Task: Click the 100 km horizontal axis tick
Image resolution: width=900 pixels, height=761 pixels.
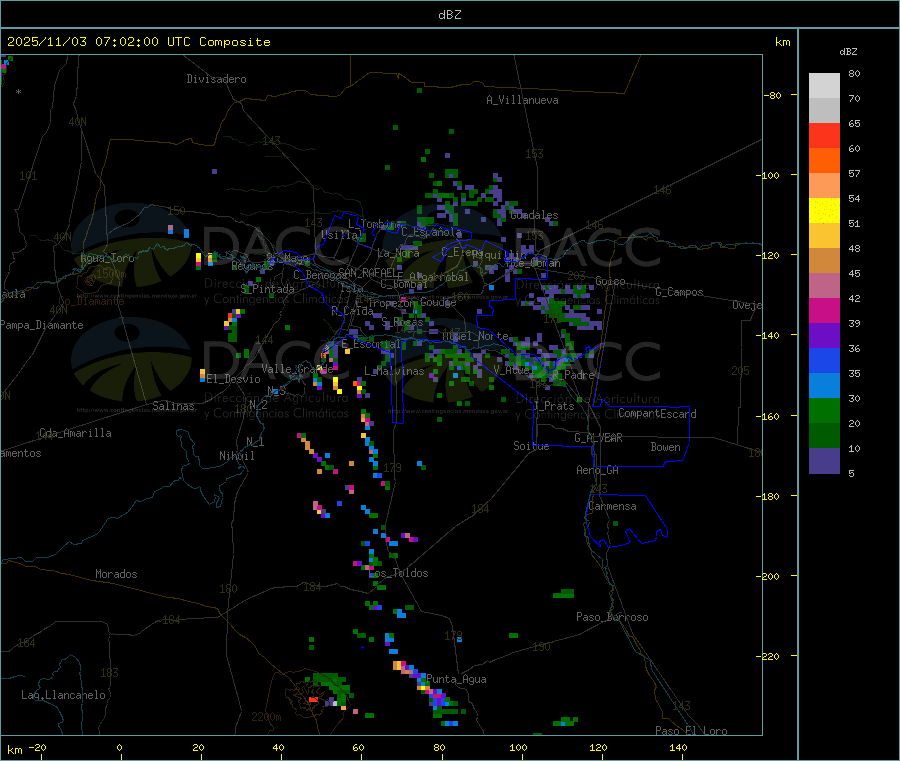Action: (518, 747)
